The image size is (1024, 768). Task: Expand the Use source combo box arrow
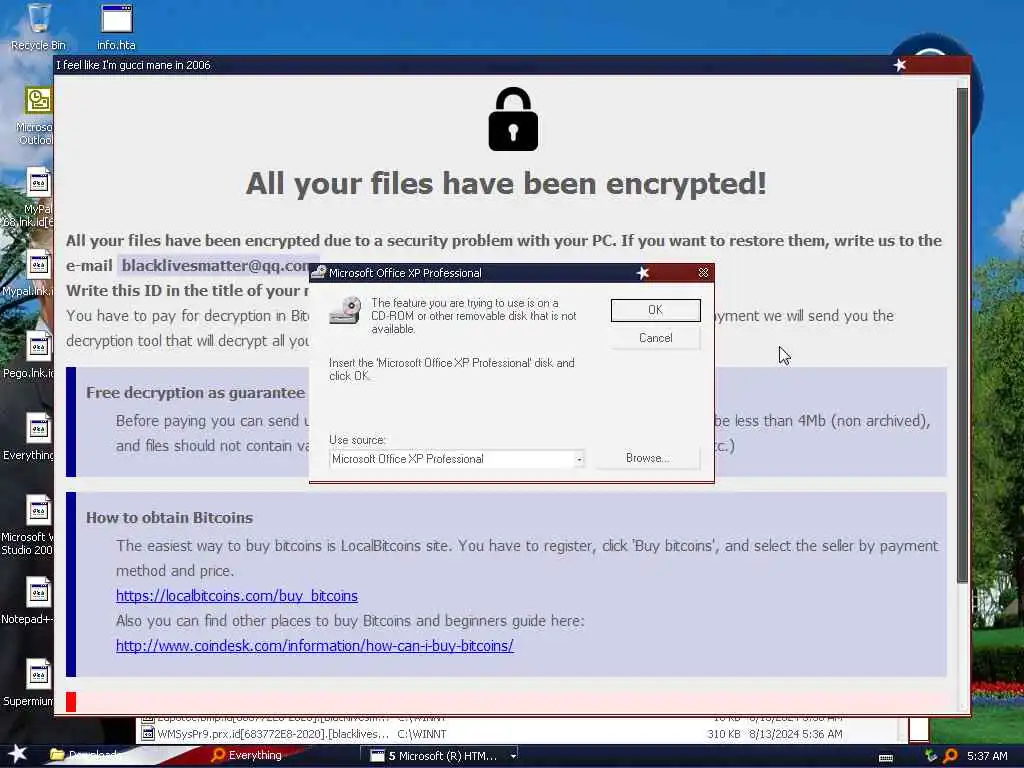click(x=579, y=459)
